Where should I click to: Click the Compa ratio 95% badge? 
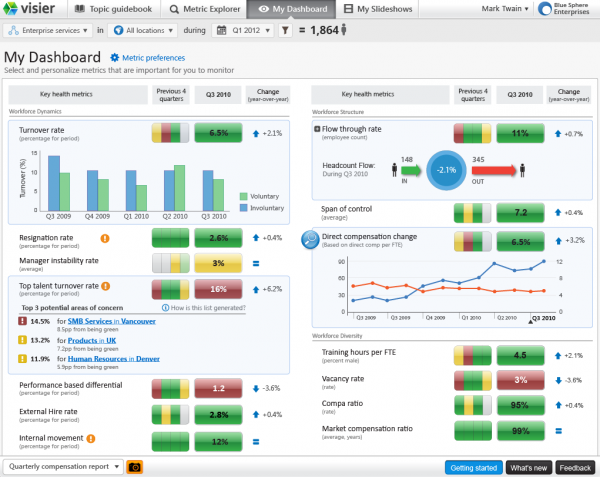coord(520,405)
